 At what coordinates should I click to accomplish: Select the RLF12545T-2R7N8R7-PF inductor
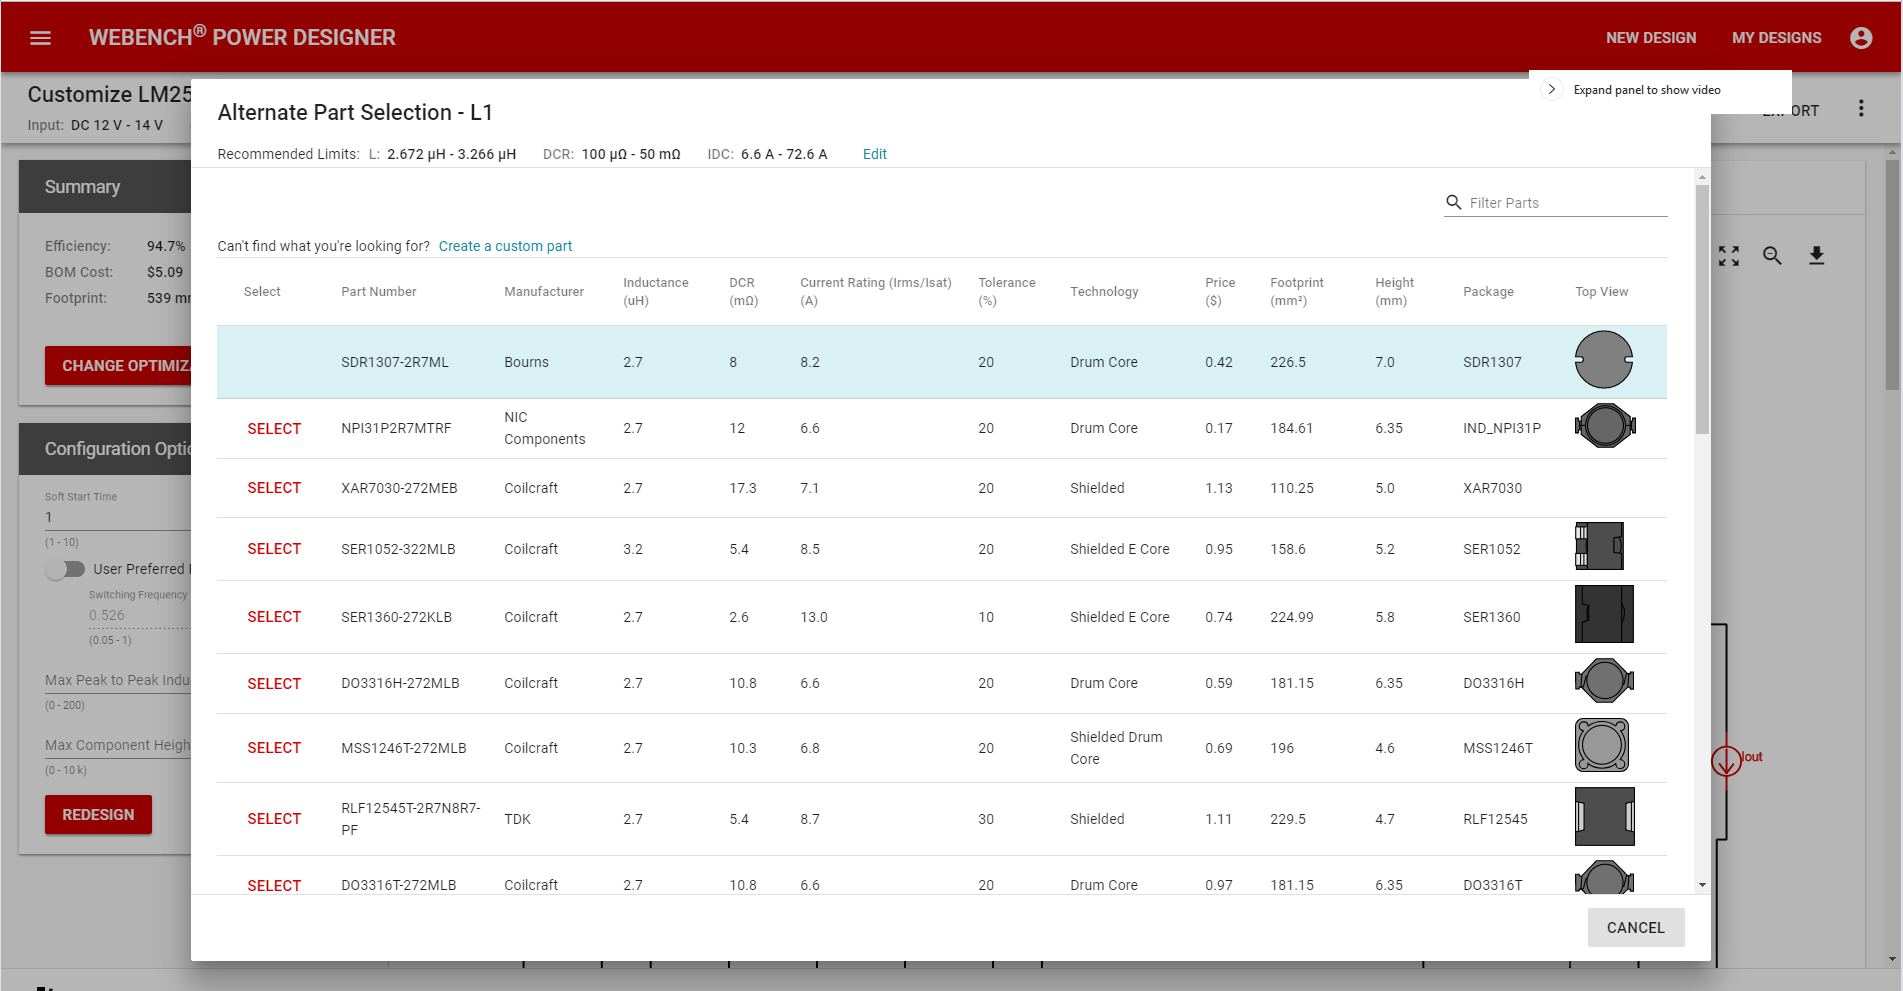(x=274, y=819)
